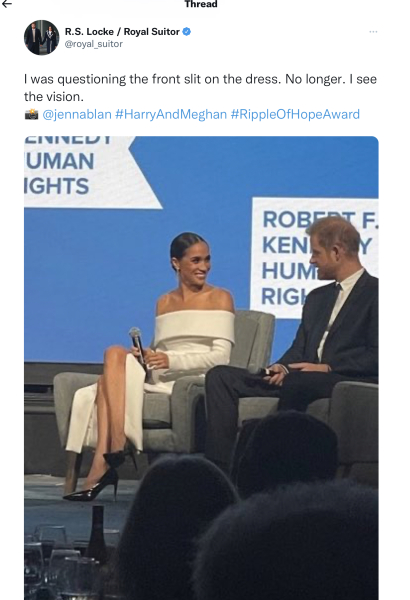Open the #RippleOfHopeAward hashtag
The width and height of the screenshot is (410, 600).
tap(295, 114)
